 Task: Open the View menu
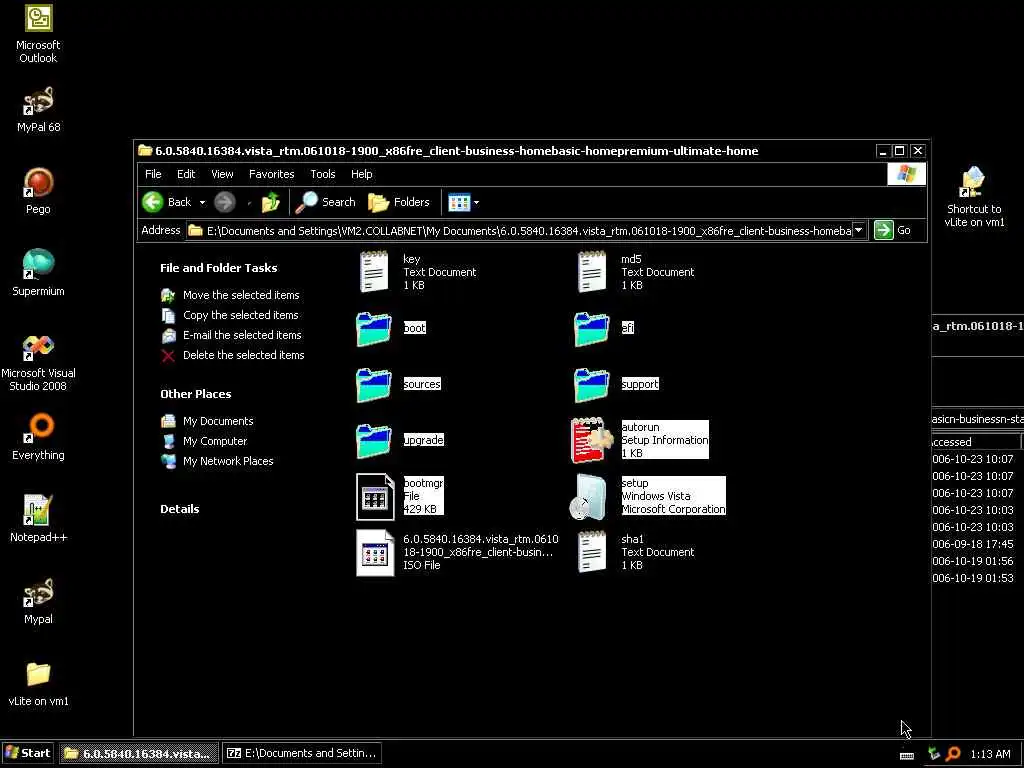222,174
